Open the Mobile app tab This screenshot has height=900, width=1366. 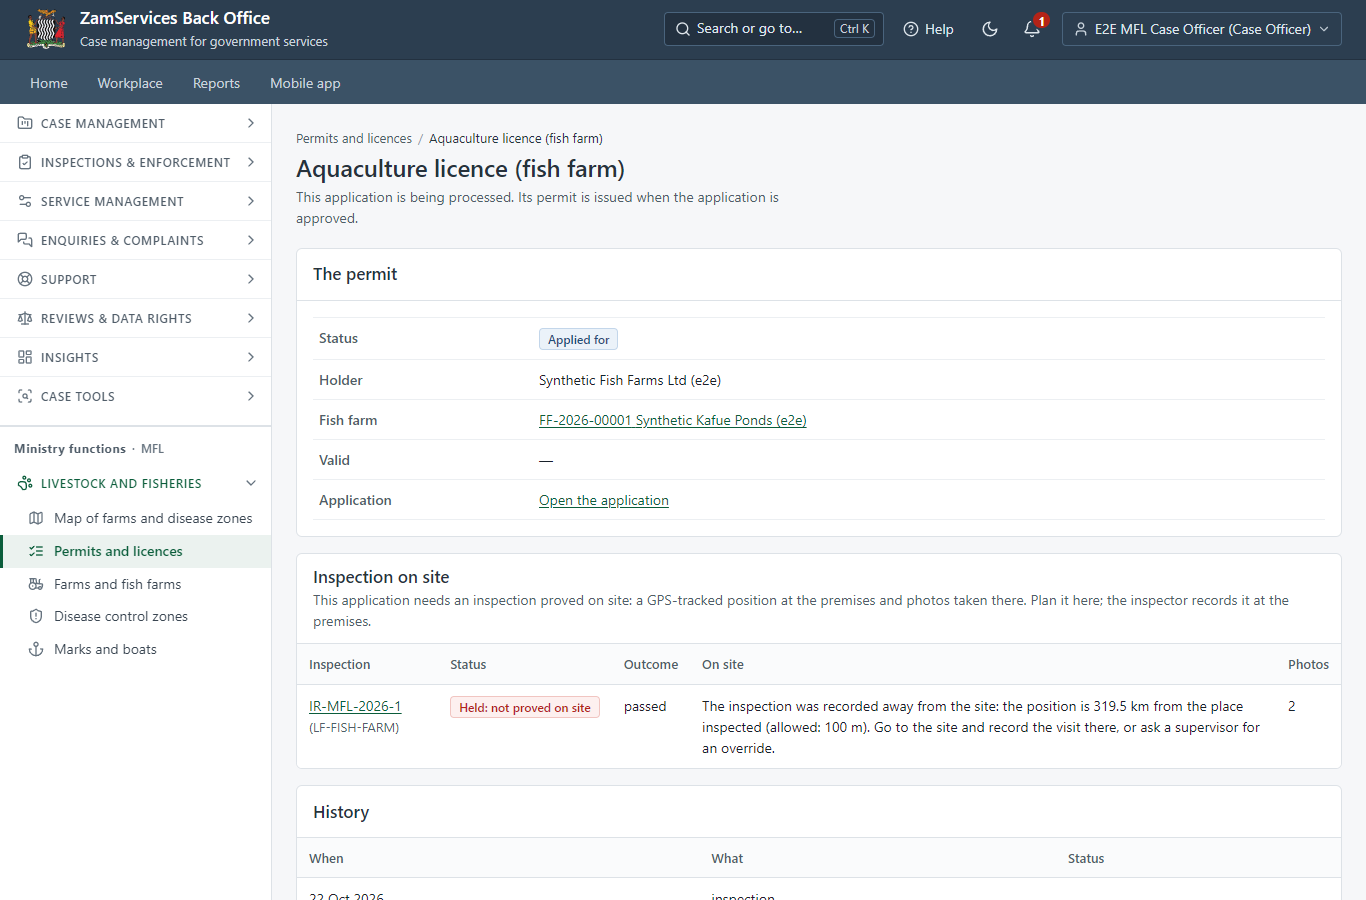(x=305, y=83)
